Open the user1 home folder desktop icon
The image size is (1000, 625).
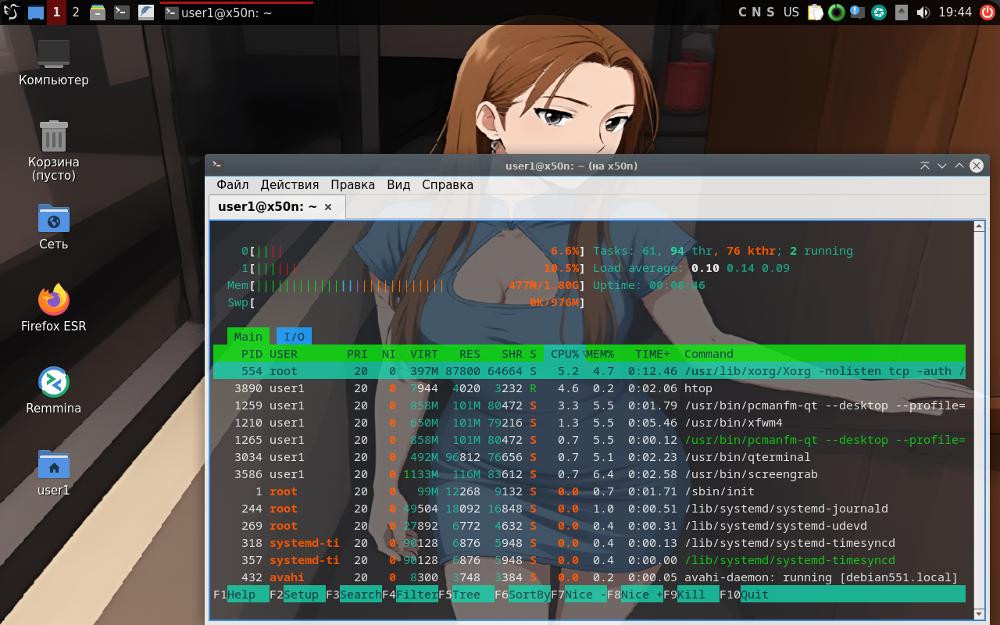pos(54,473)
